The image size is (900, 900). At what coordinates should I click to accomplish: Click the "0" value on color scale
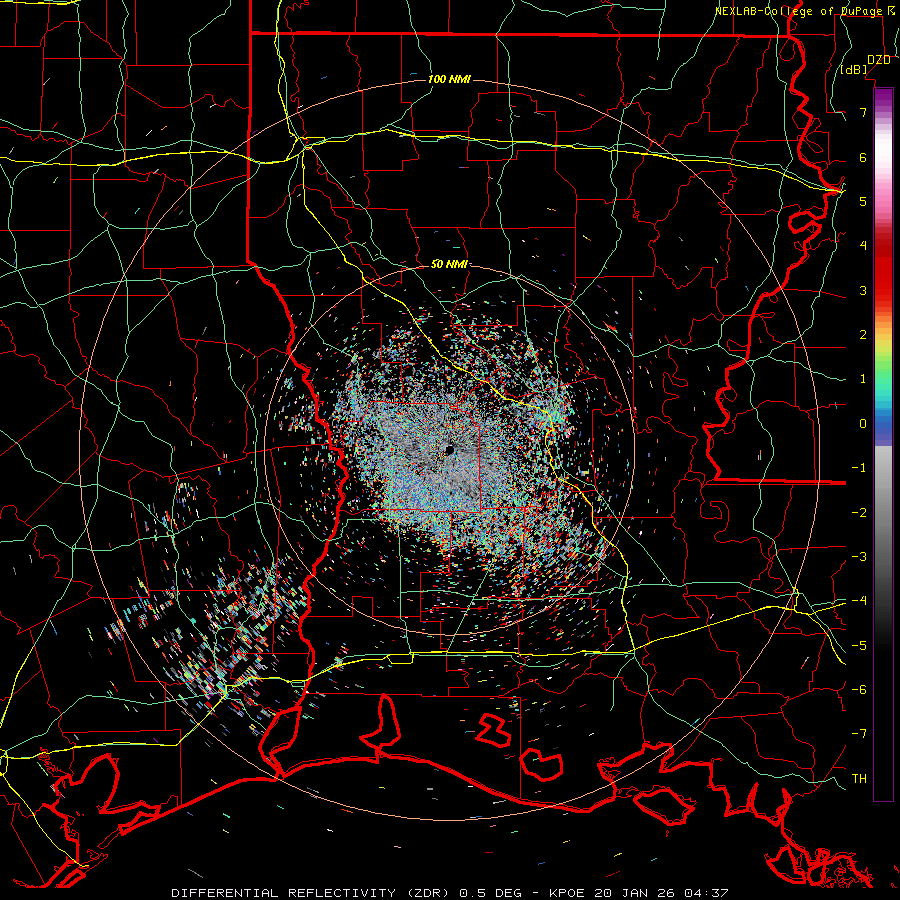(x=863, y=424)
